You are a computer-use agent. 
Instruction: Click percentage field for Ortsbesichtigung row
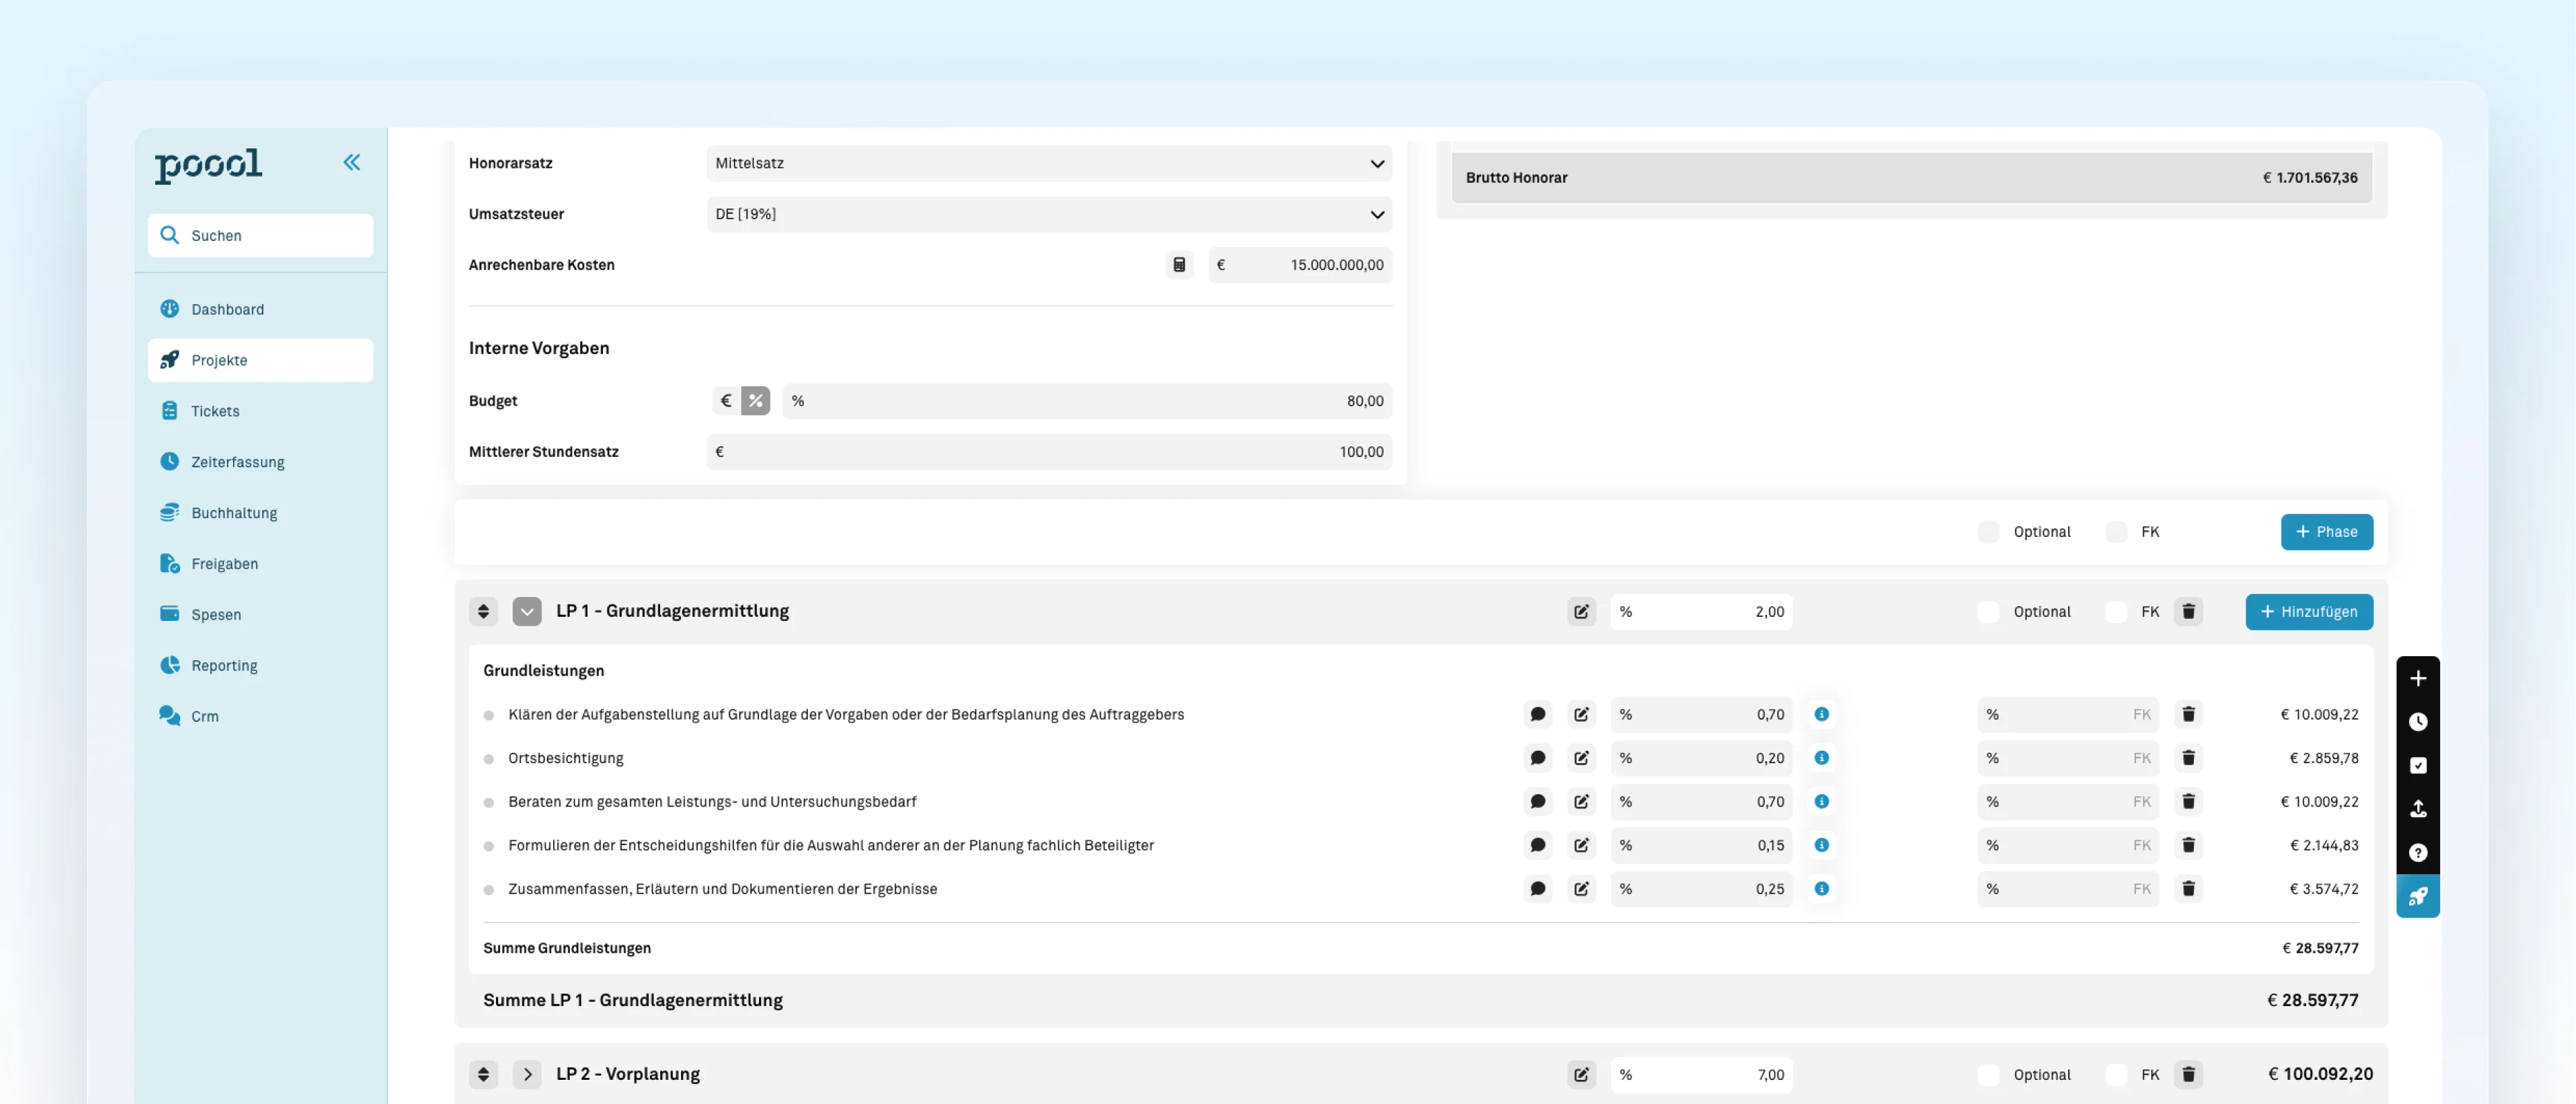1701,758
